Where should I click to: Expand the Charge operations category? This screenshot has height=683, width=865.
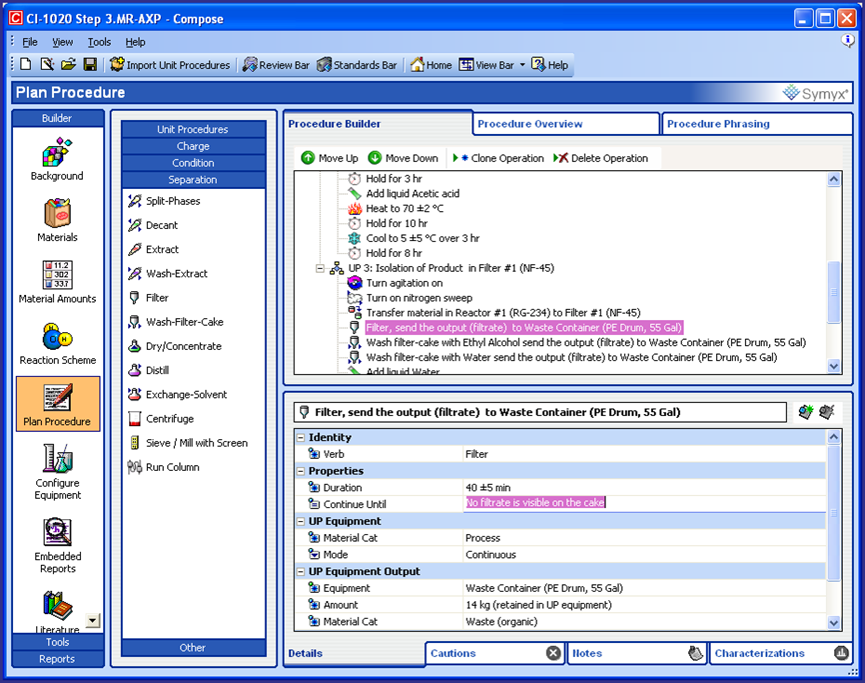[x=193, y=146]
